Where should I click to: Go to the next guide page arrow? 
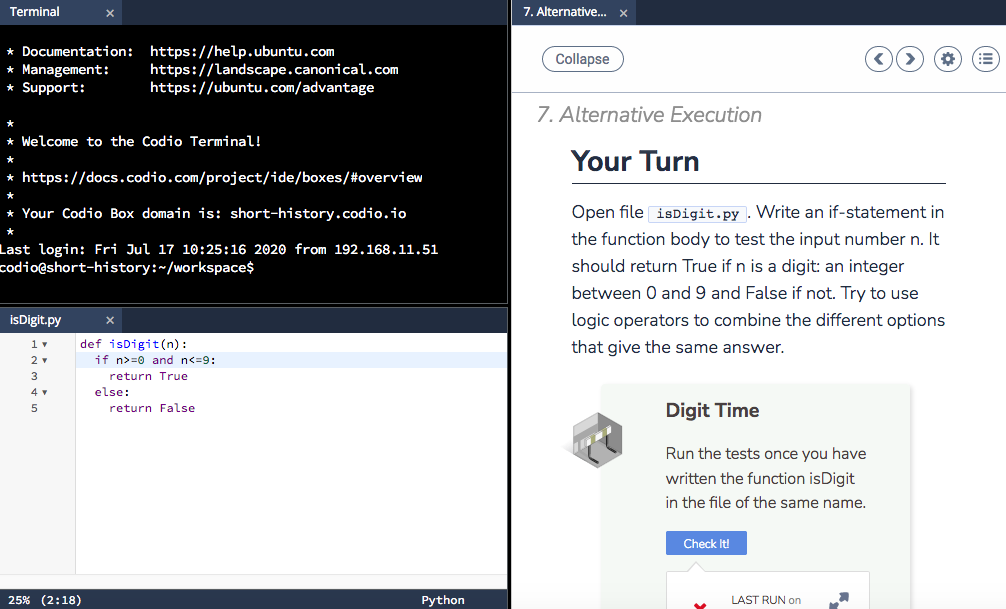coord(910,59)
